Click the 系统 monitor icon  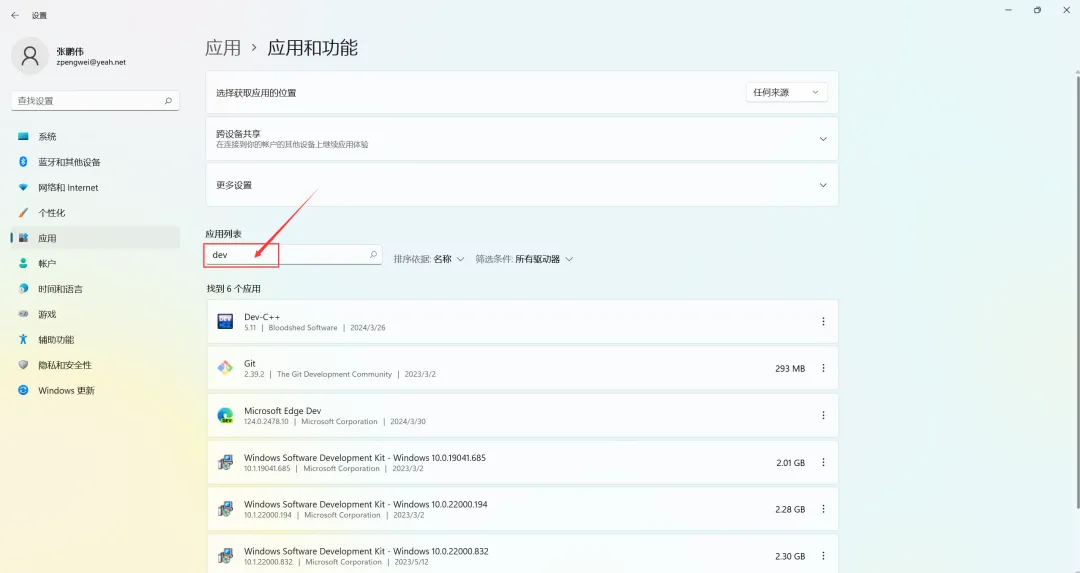(23, 136)
